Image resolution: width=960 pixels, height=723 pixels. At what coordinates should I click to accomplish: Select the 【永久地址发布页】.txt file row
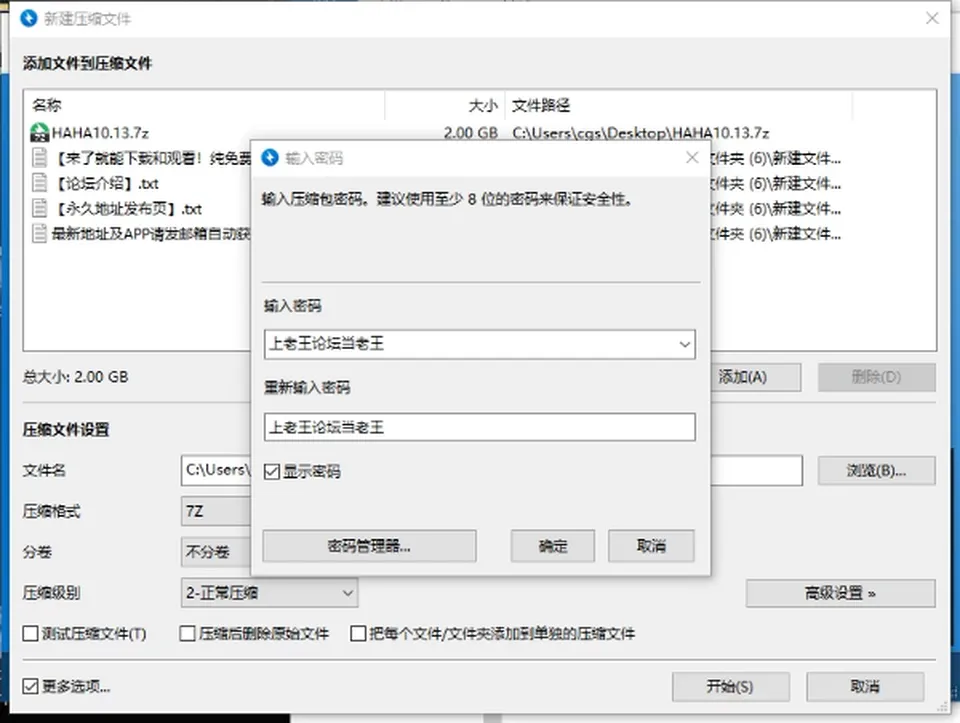click(128, 209)
